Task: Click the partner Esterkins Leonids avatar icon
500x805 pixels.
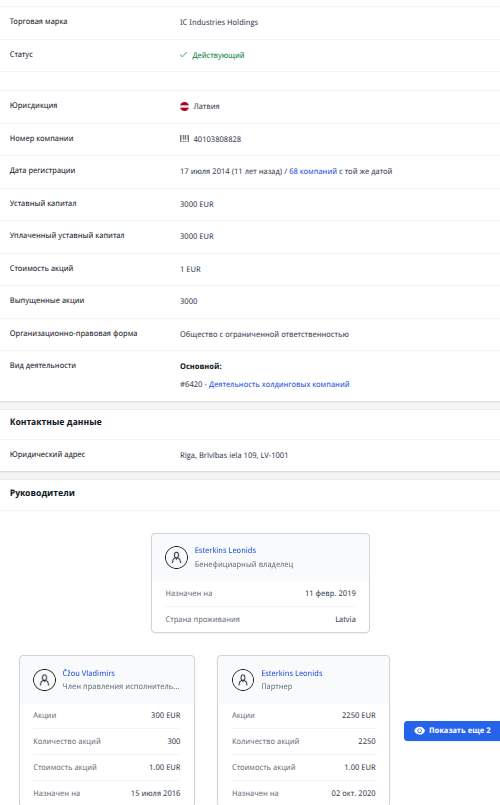Action: (x=243, y=680)
